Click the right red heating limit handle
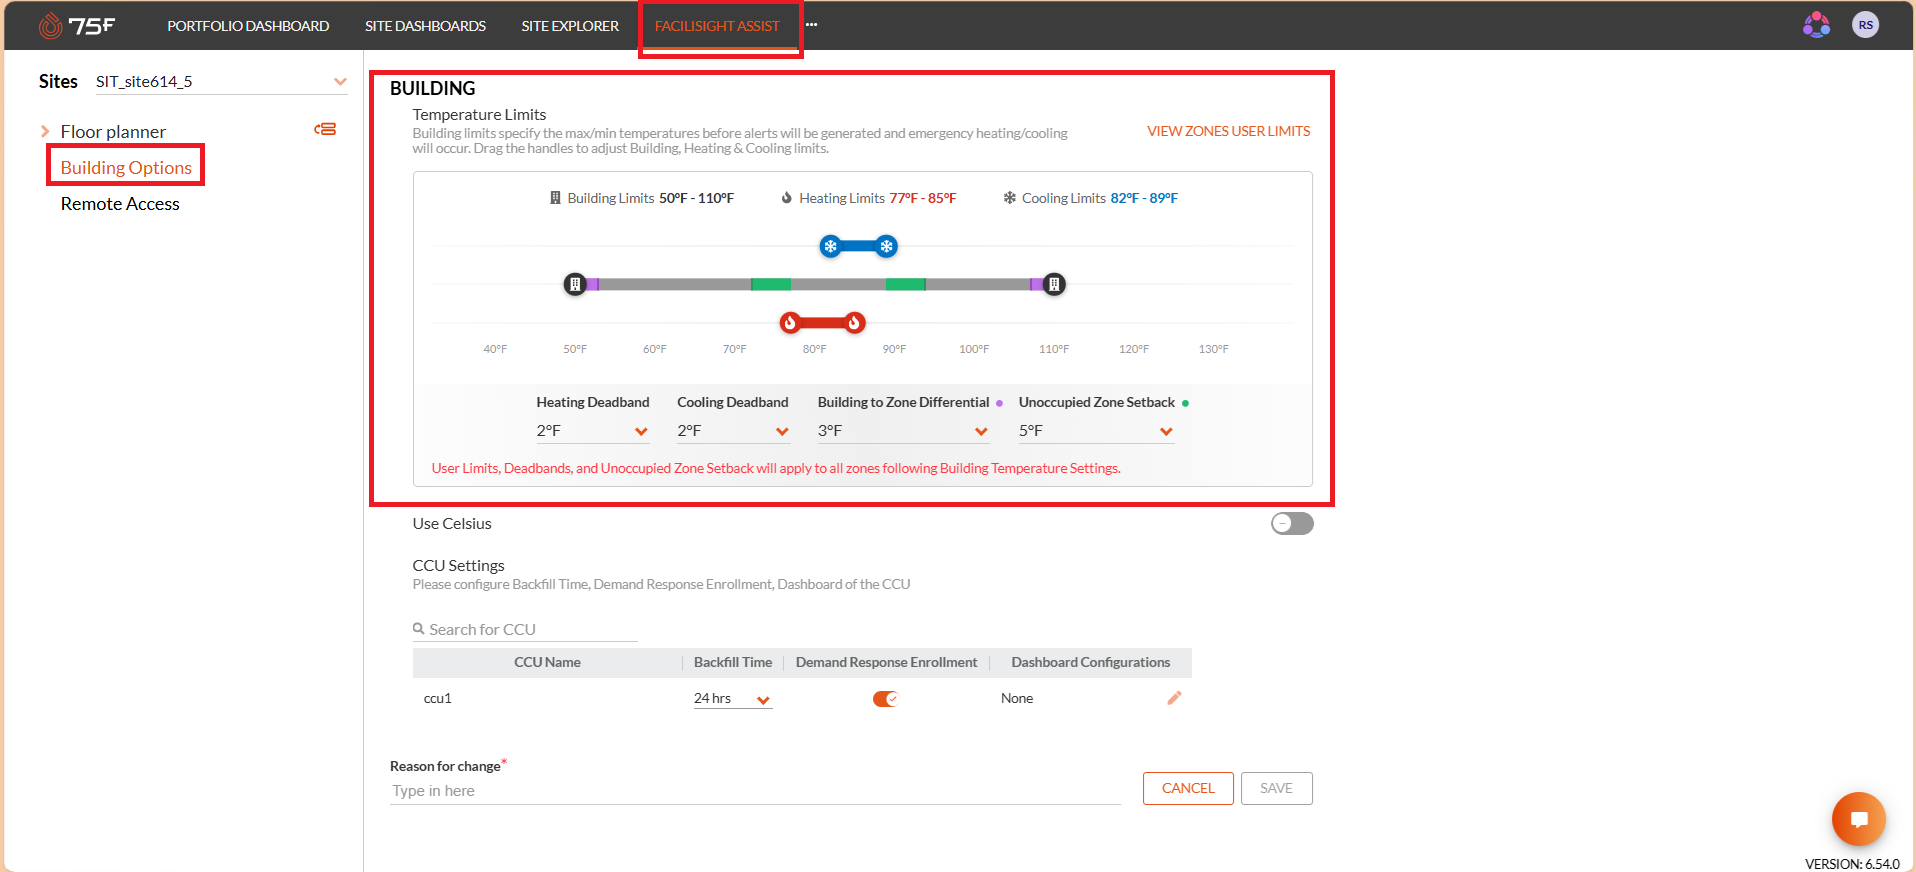 click(854, 322)
